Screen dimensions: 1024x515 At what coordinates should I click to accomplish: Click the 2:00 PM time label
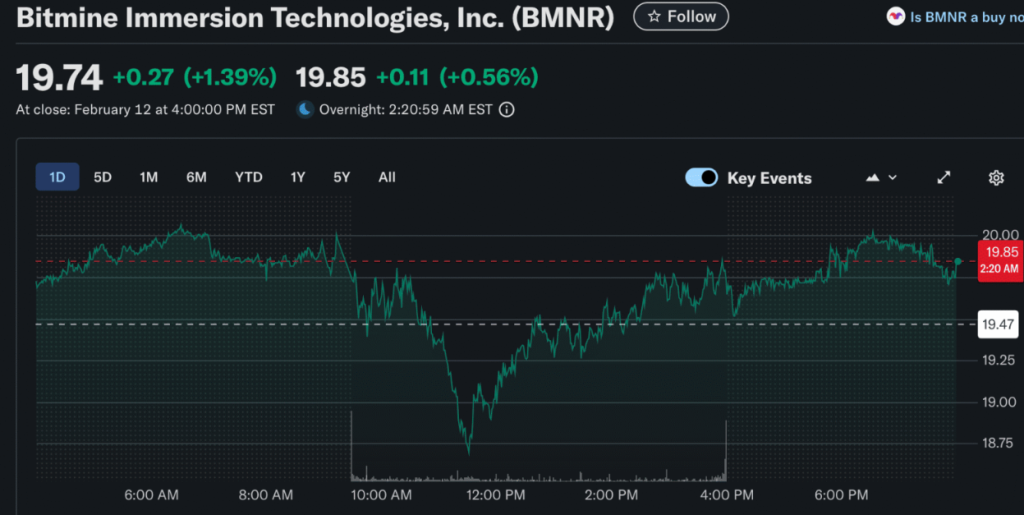611,495
